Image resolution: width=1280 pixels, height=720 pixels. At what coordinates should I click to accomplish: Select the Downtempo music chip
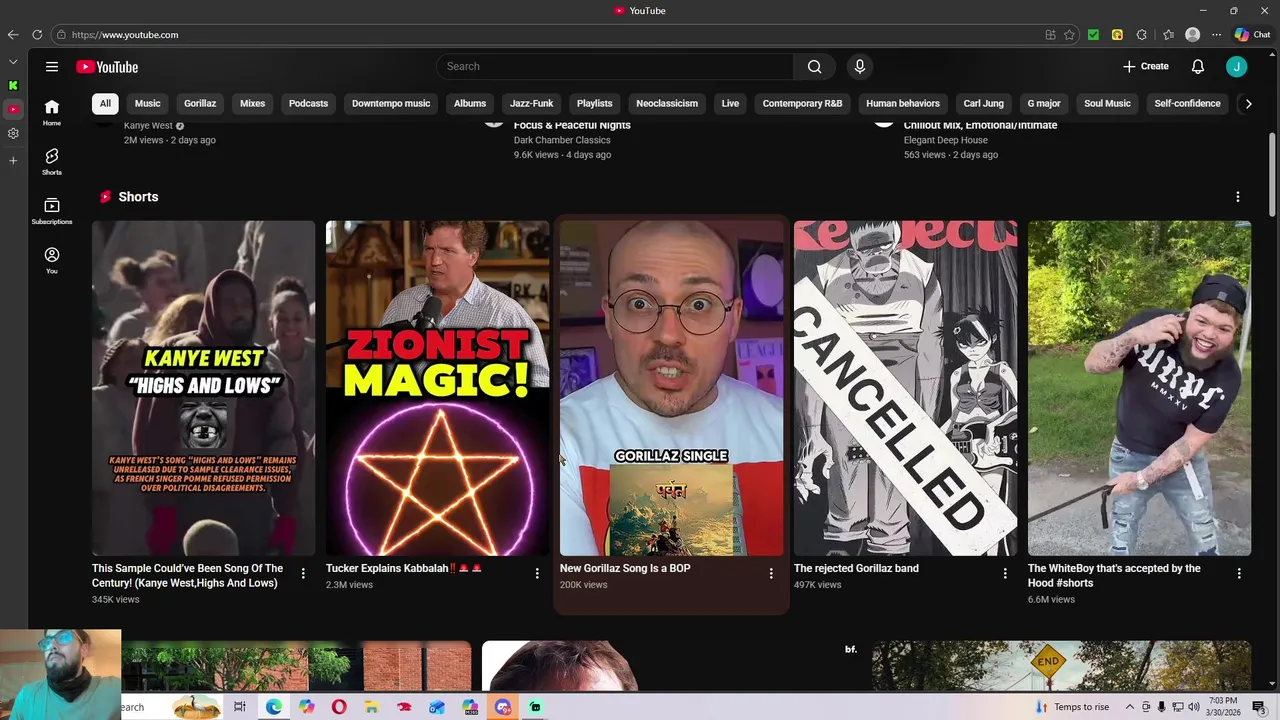click(x=391, y=103)
